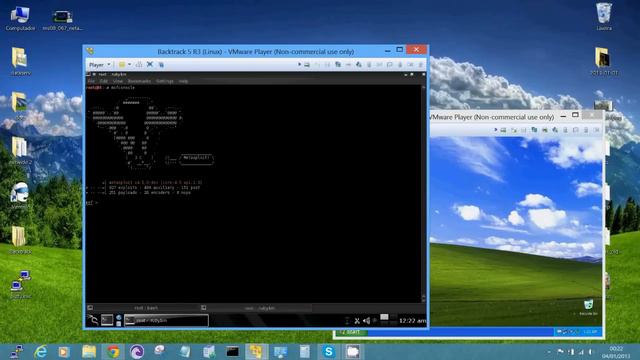Click the root ruby task button in Backtrack panel
The width and height of the screenshot is (640, 360).
pyautogui.click(x=167, y=320)
